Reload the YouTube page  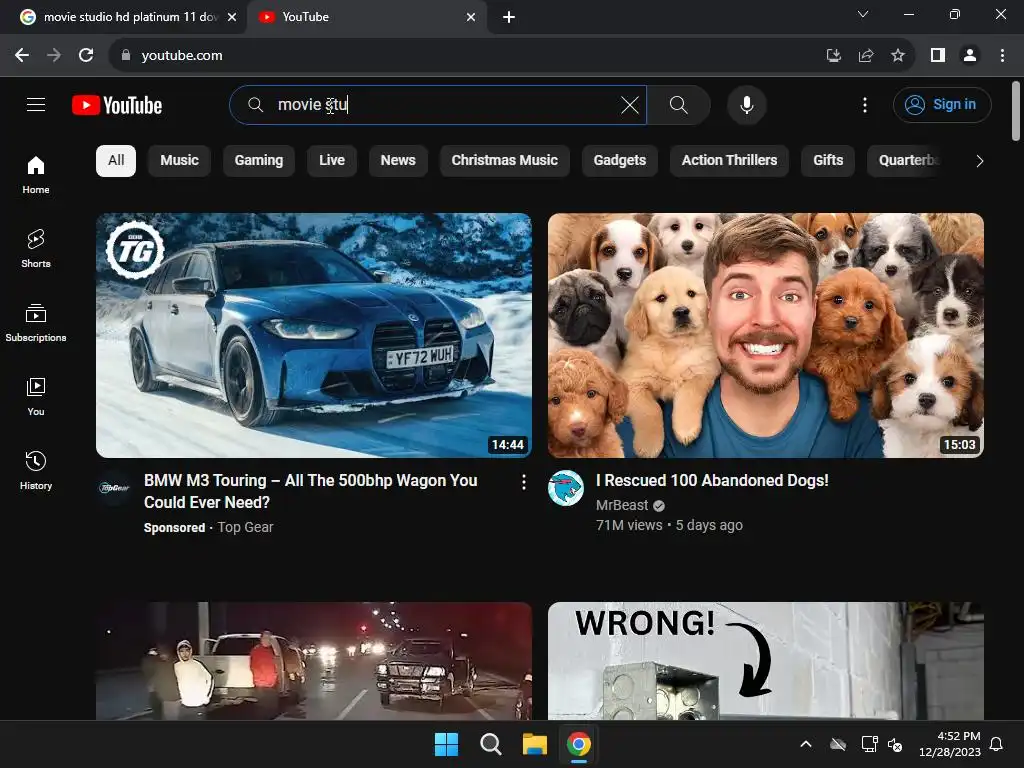(x=86, y=56)
